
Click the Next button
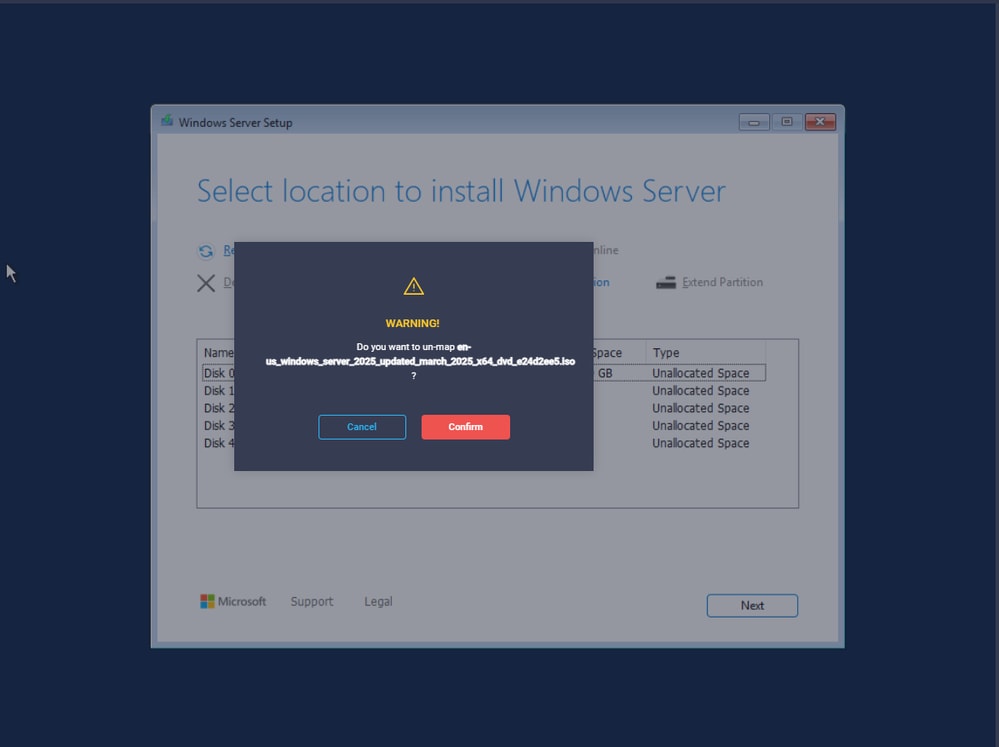point(751,605)
